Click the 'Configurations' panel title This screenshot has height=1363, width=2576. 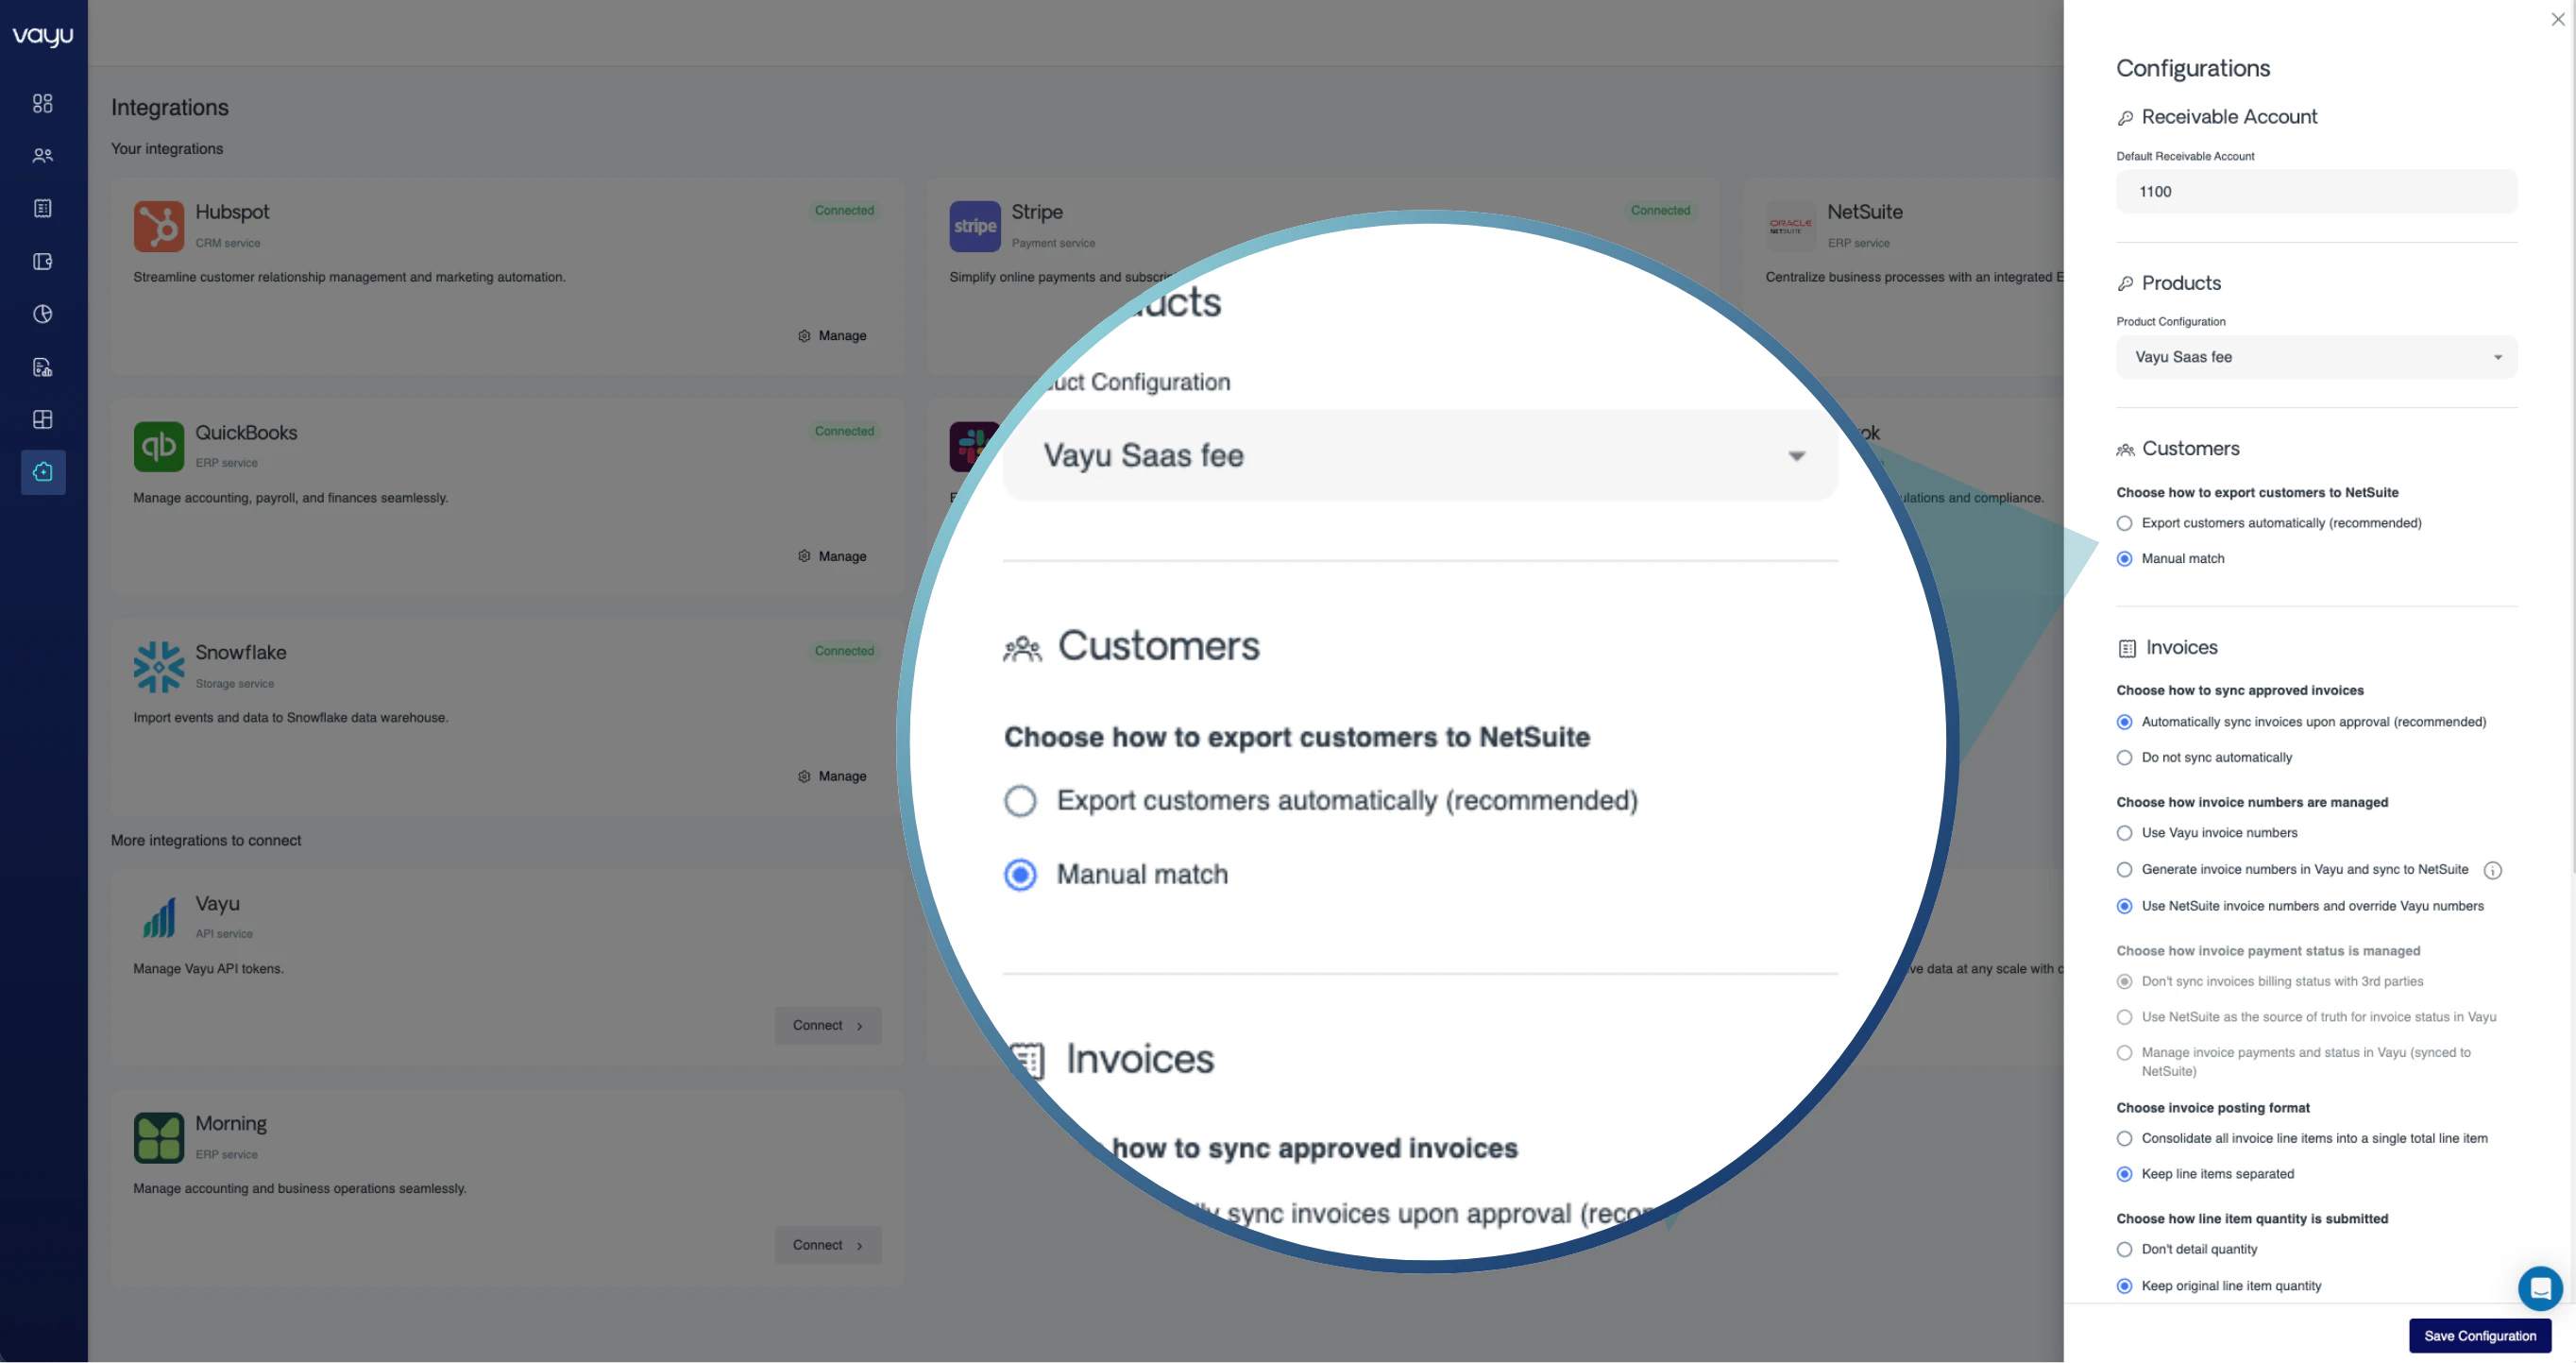2193,68
